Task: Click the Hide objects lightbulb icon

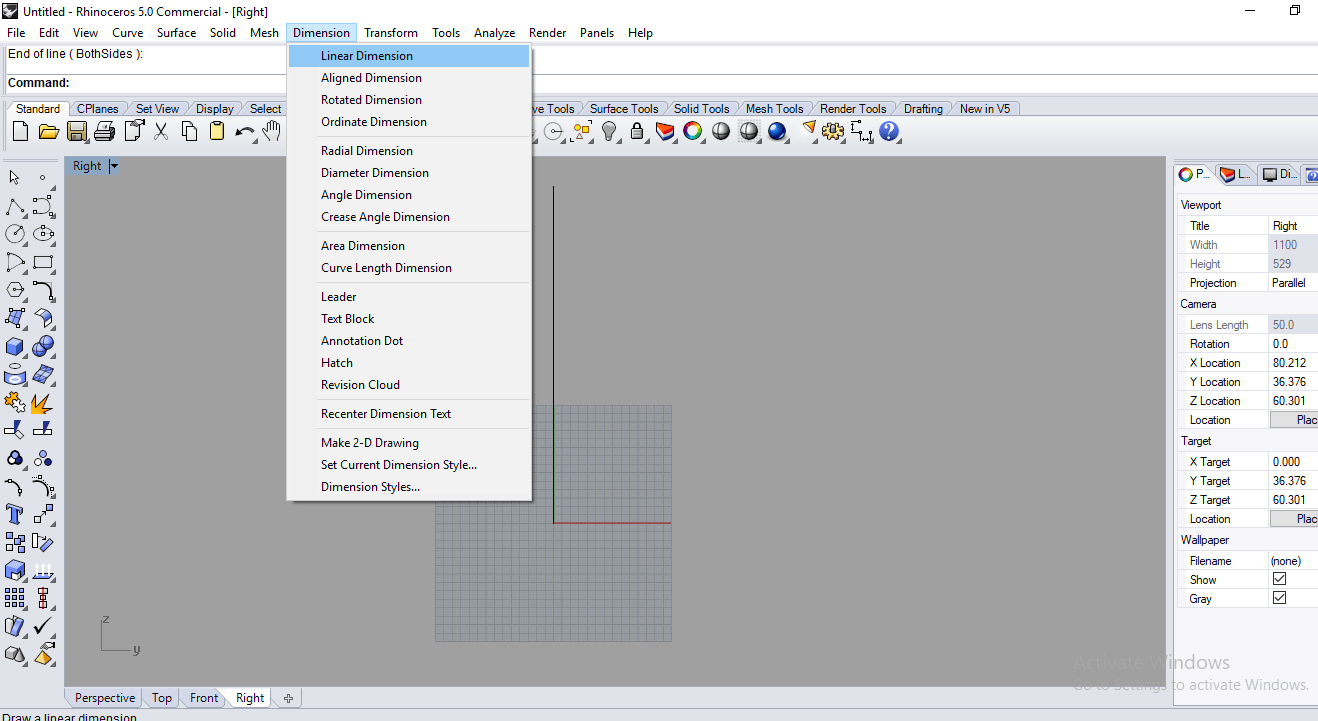Action: coord(609,131)
